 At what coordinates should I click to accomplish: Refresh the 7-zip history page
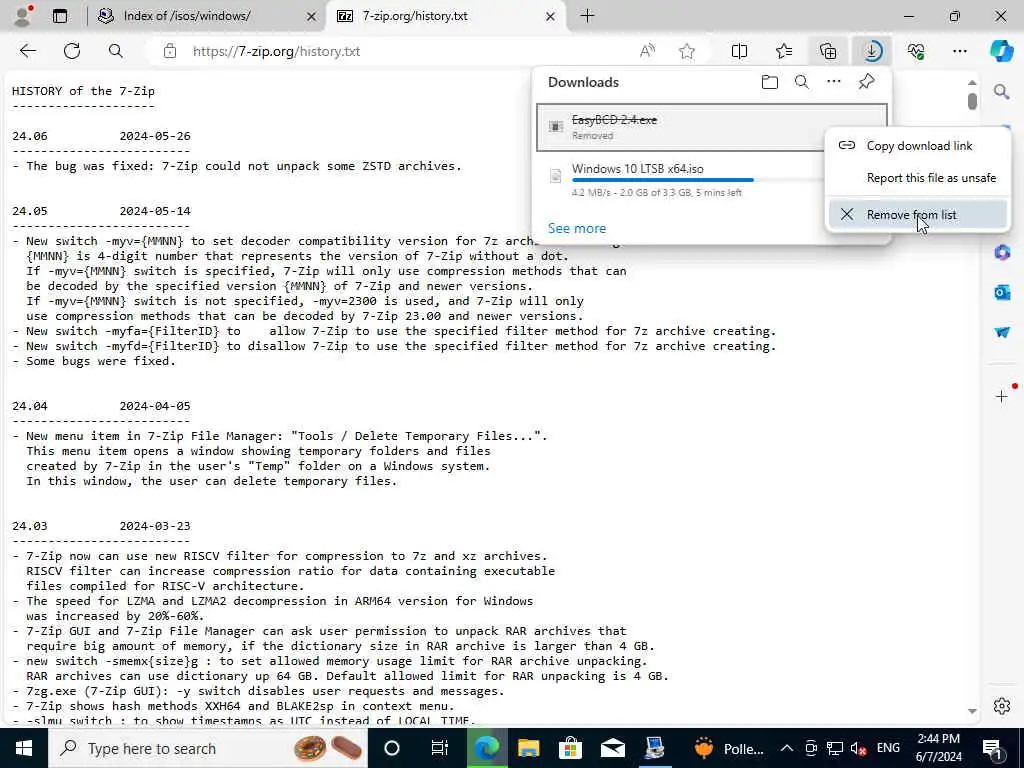coord(72,51)
